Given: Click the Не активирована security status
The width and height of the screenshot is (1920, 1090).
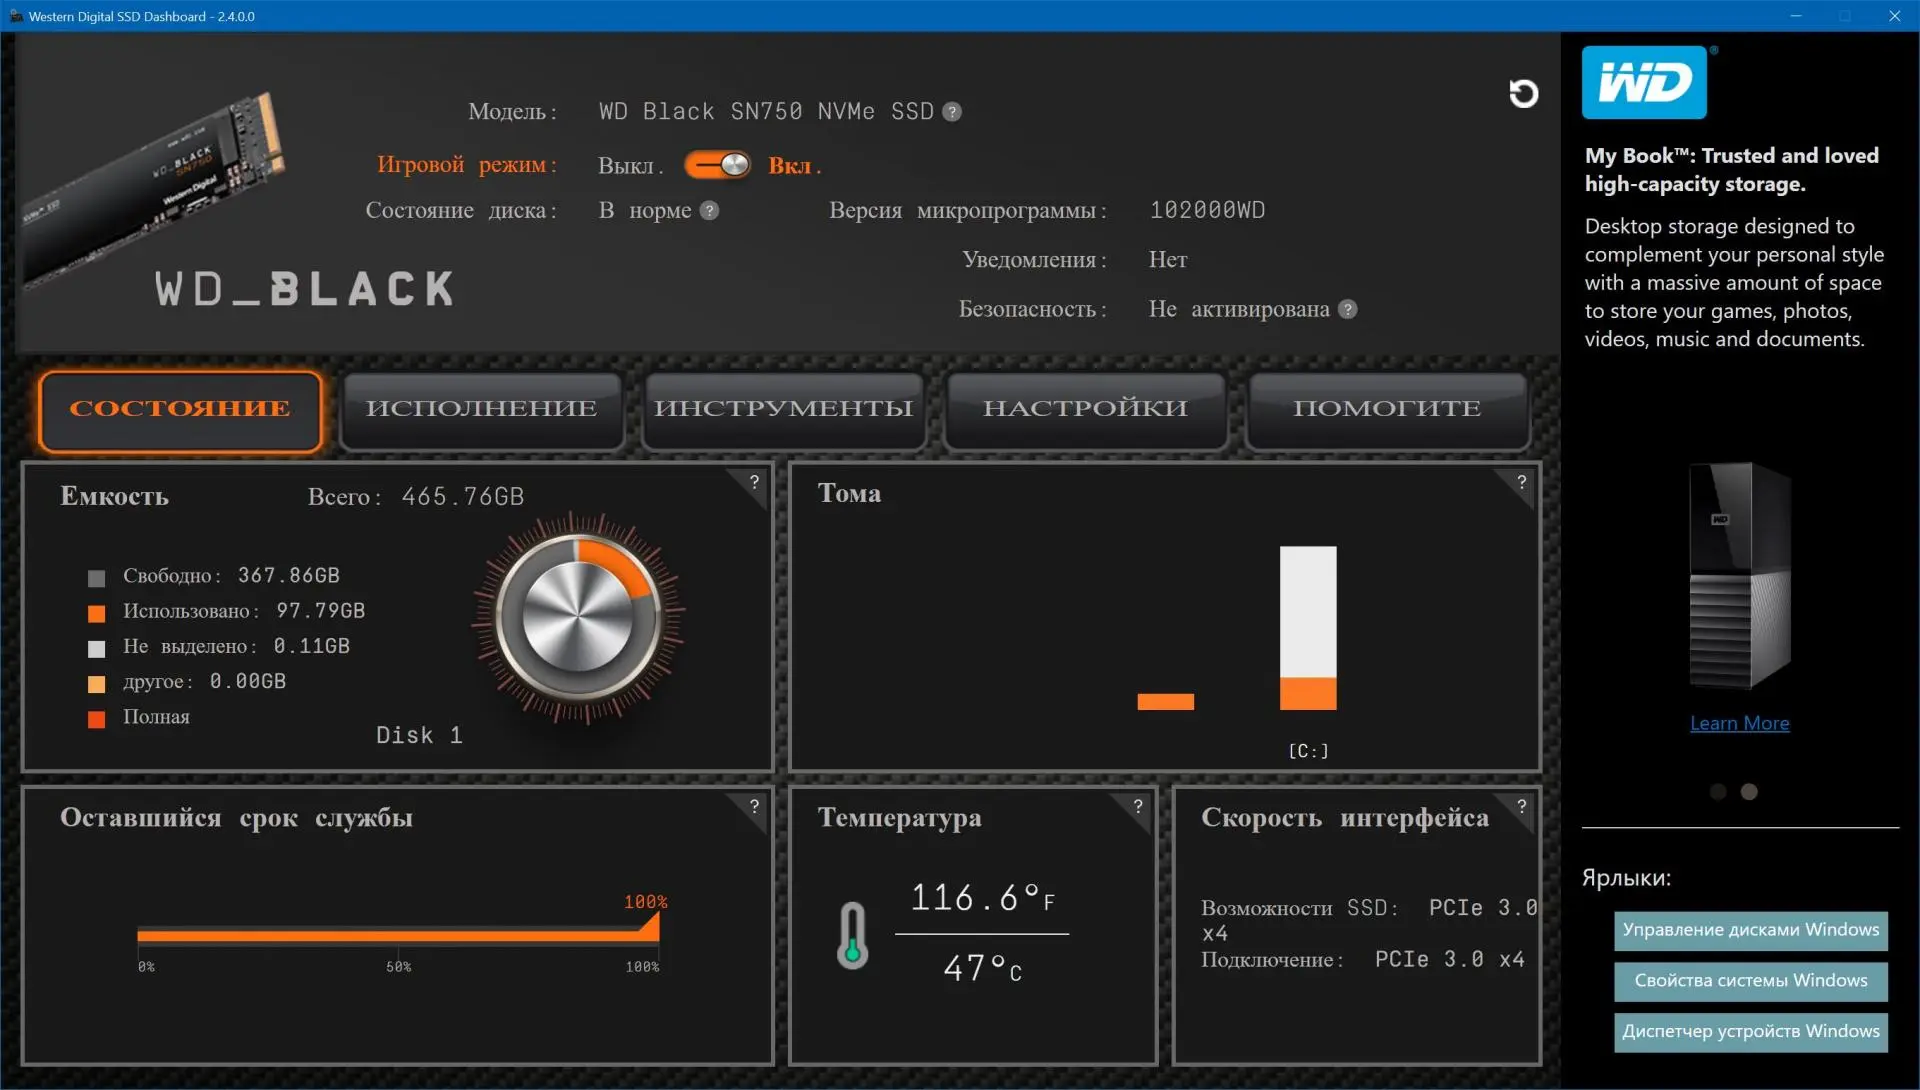Looking at the screenshot, I should (1239, 310).
